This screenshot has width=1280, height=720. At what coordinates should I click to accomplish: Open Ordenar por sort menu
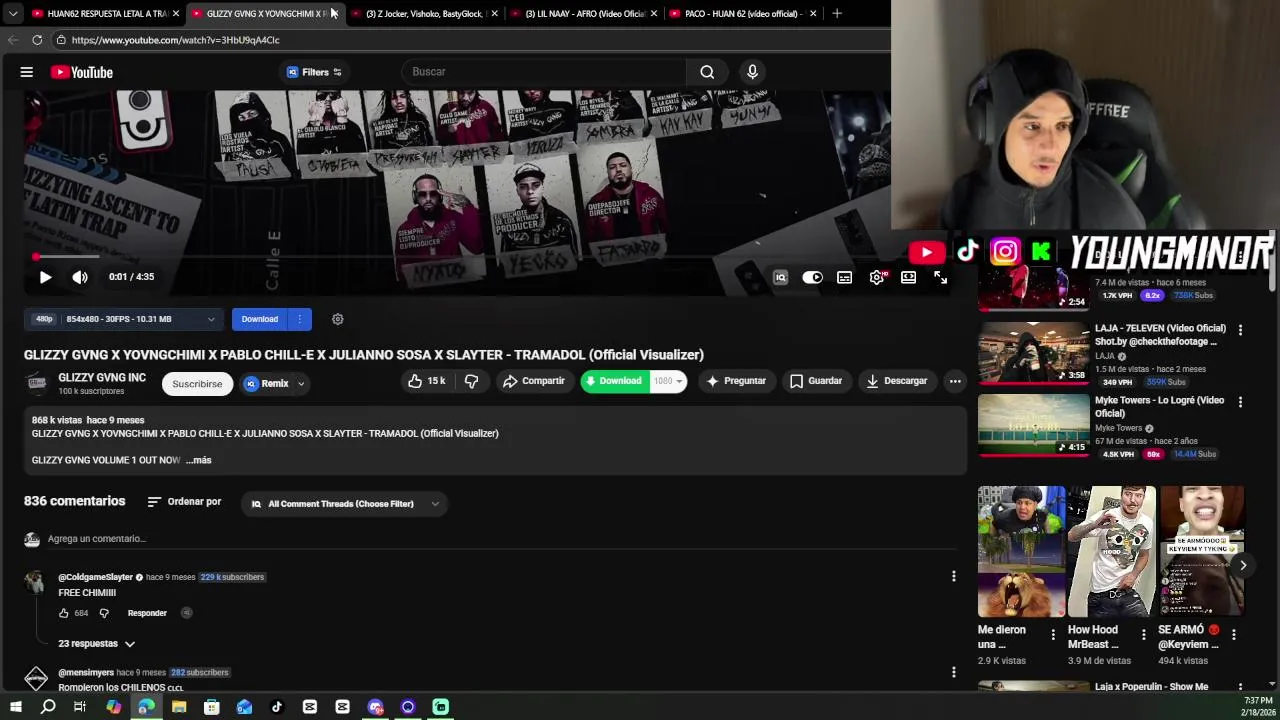click(184, 502)
